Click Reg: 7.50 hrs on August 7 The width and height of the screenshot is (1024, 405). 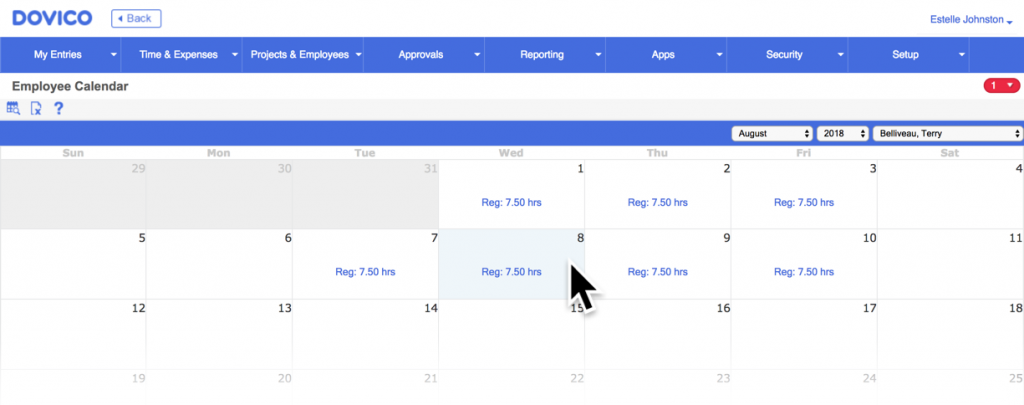pos(365,272)
